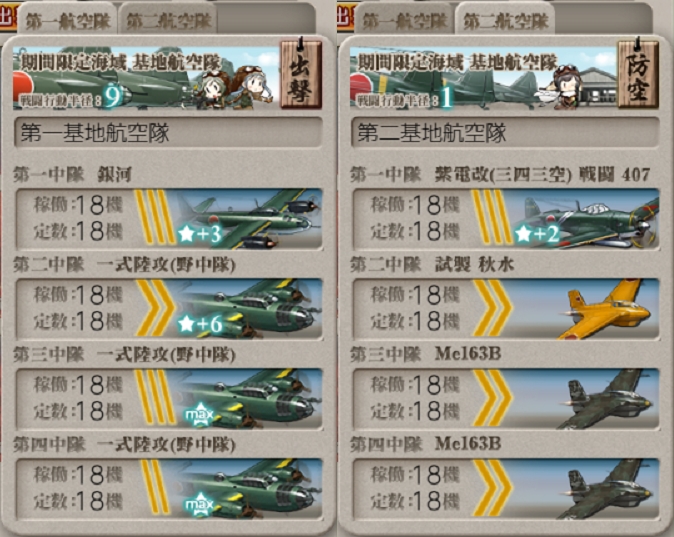Viewport: 674px width, 537px height.
Task: Click the ★+3 improvement badge on 銀河
Action: tap(200, 234)
